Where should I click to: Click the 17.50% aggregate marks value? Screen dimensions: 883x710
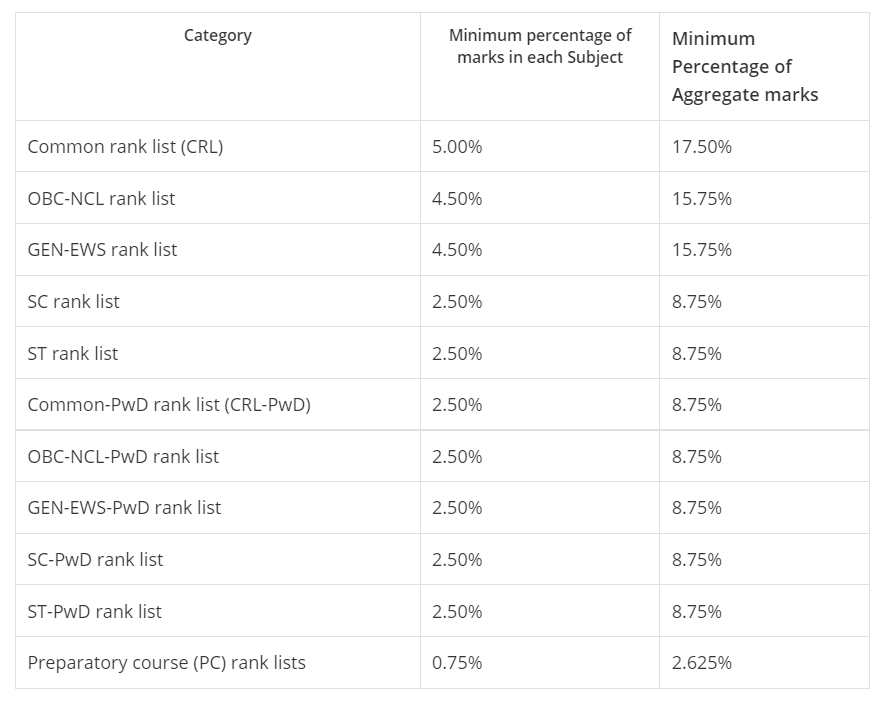pyautogui.click(x=702, y=147)
